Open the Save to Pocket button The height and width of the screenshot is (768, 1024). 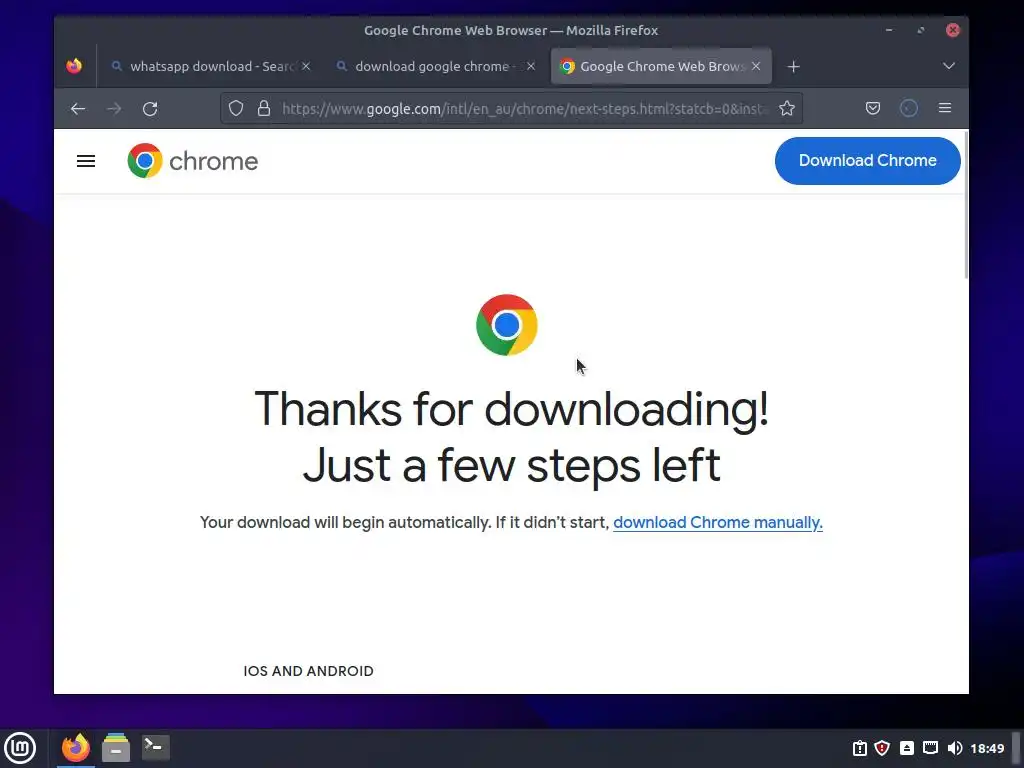[x=872, y=108]
